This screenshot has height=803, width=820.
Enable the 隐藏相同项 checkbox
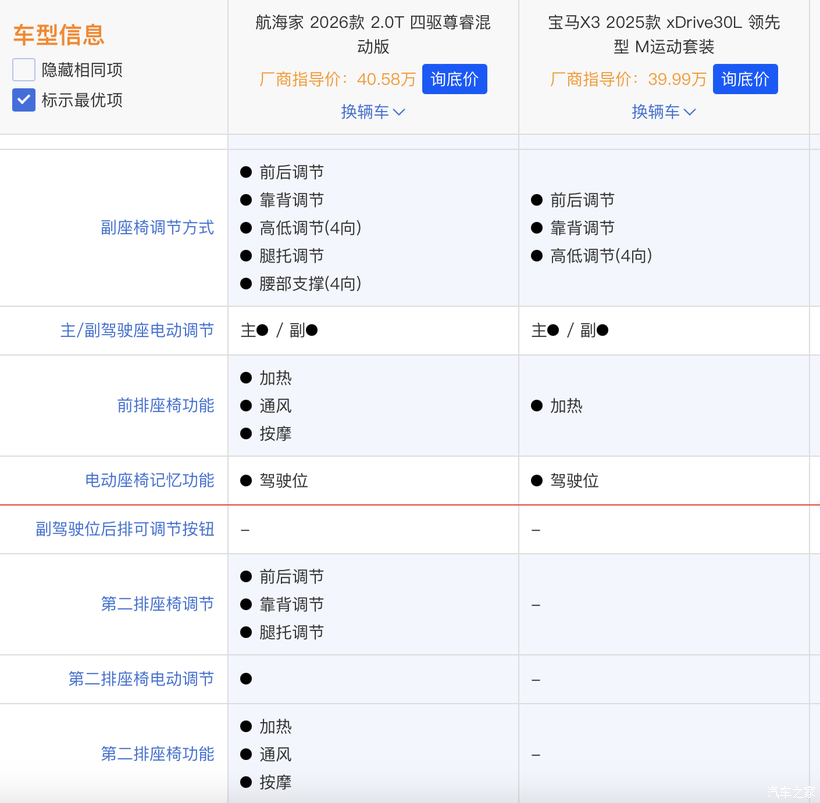tap(24, 70)
